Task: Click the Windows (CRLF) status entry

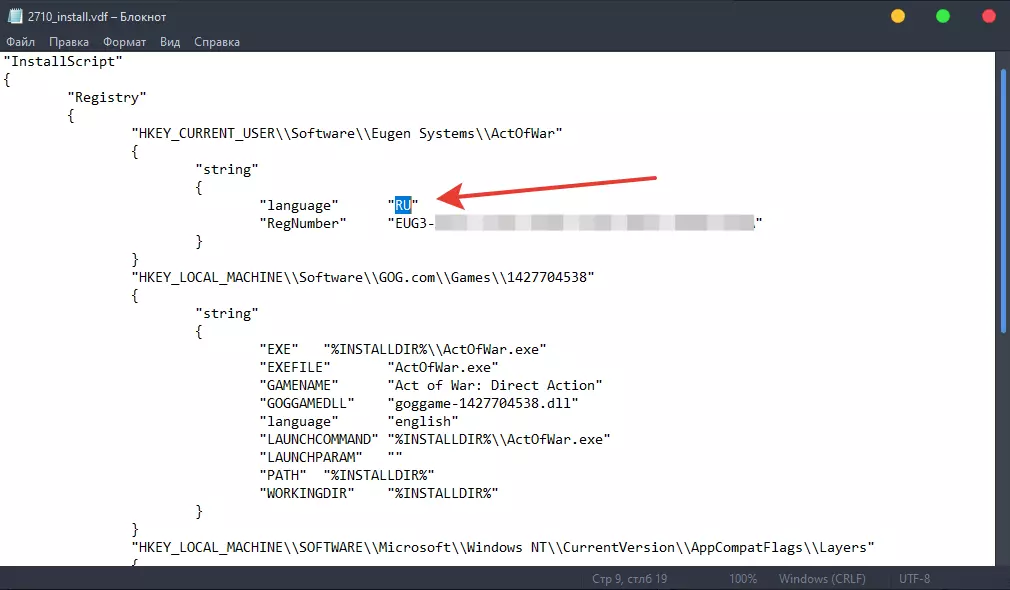Action: 822,578
